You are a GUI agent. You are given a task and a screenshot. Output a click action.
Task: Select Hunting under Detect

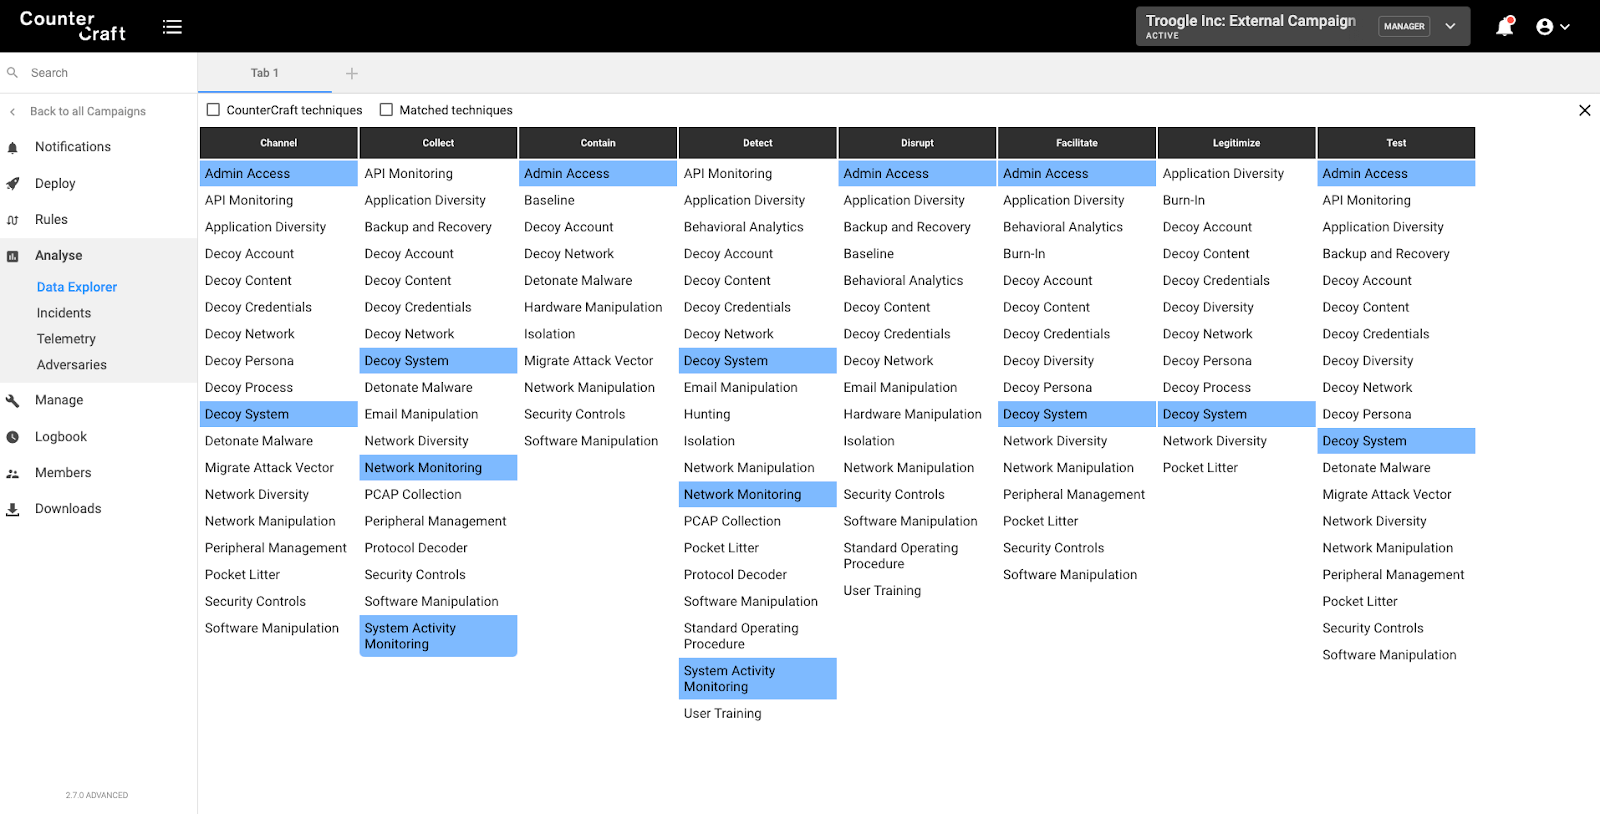[758, 414]
